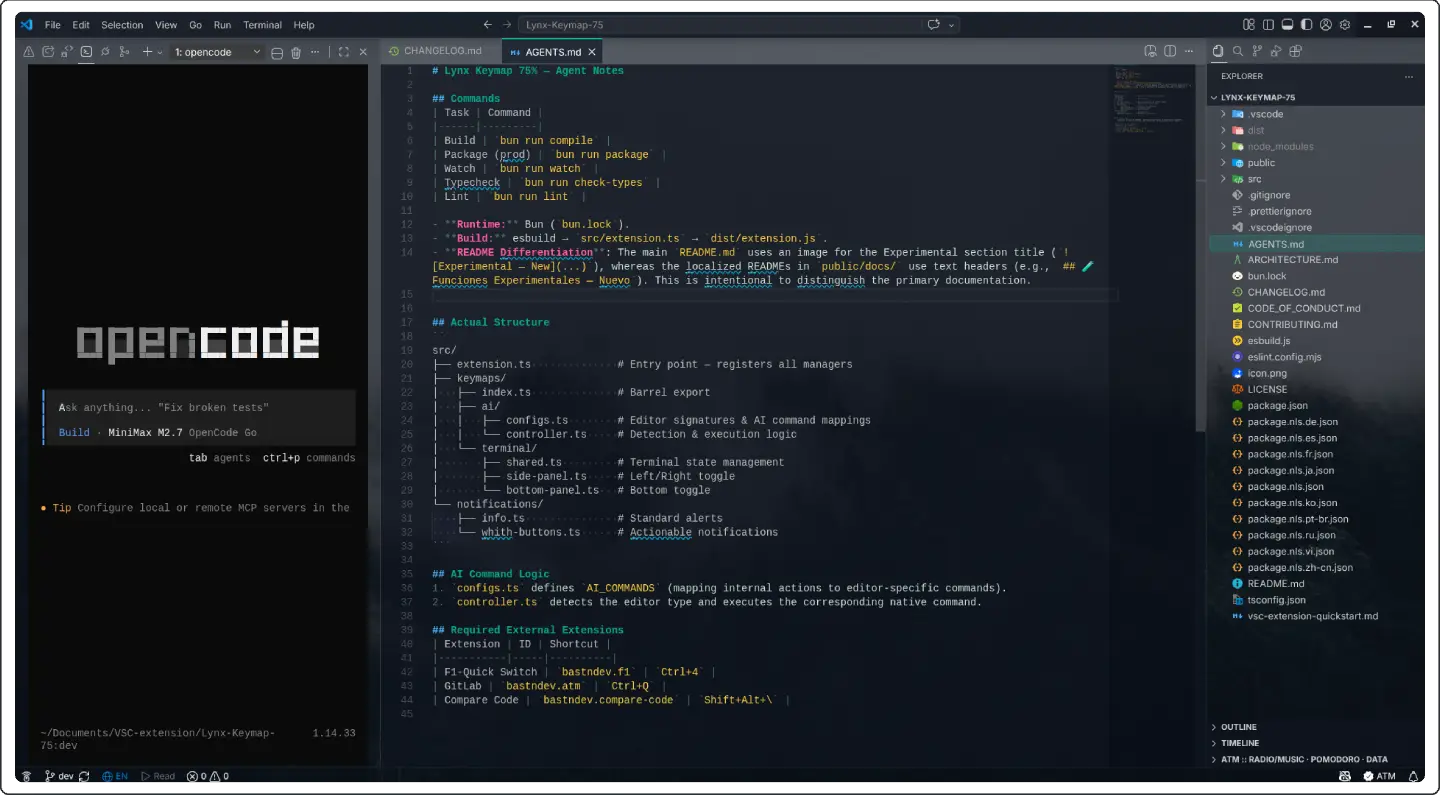Open the Debug Console plug icon
This screenshot has height=795, width=1440.
pos(105,52)
